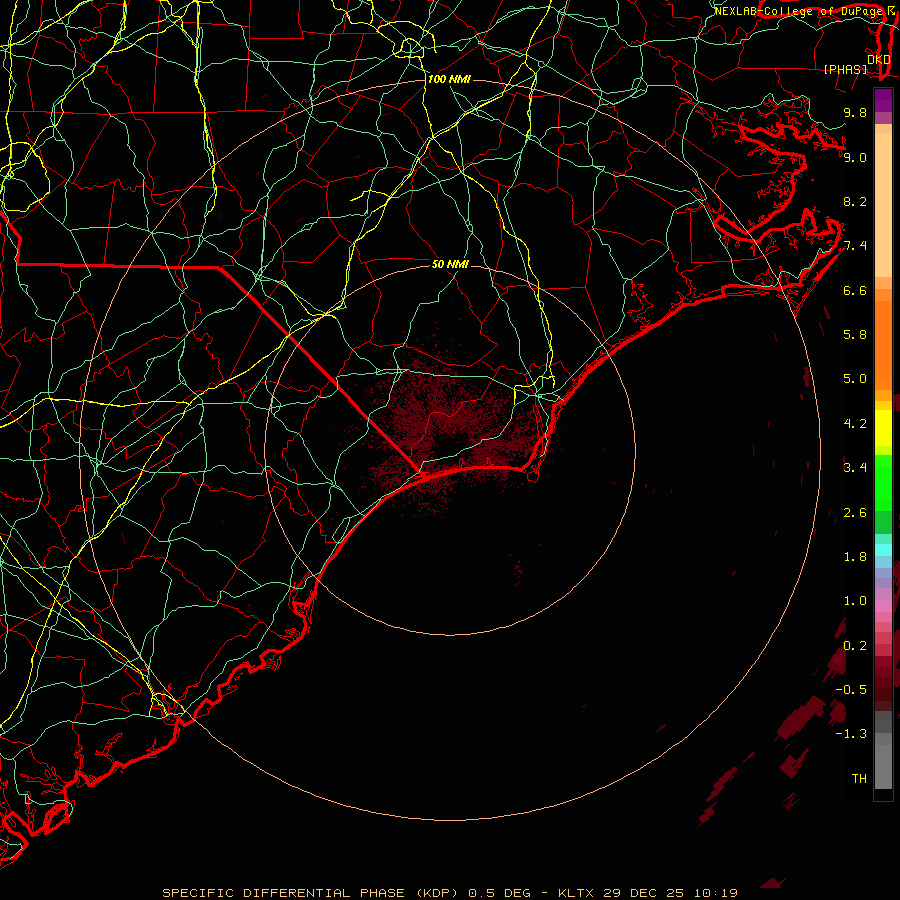Image resolution: width=900 pixels, height=900 pixels.
Task: Select the purple swatch atop the color bar
Action: click(883, 100)
